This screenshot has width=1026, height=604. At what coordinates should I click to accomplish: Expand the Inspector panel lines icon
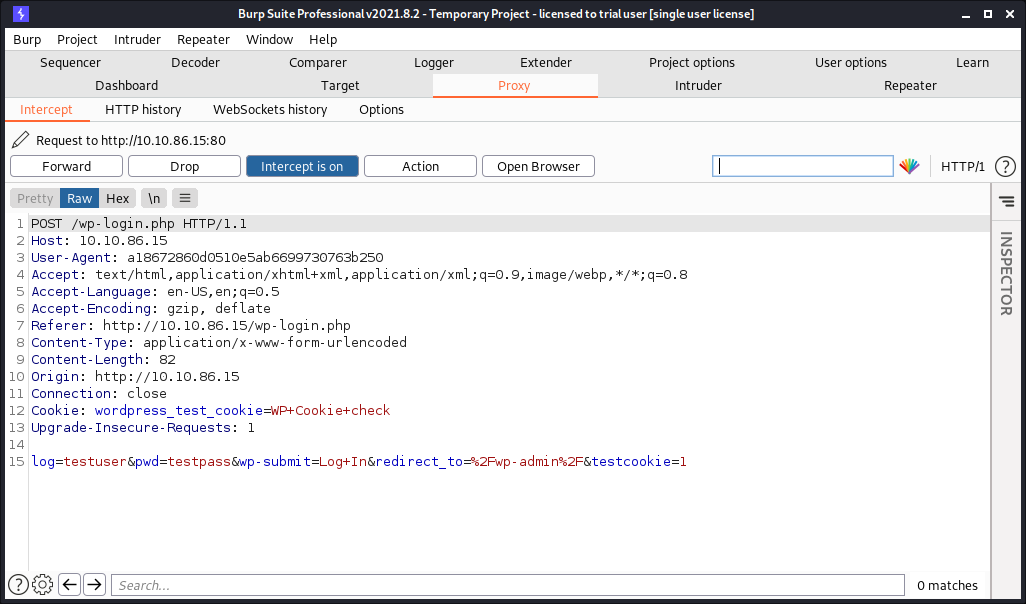(1006, 202)
